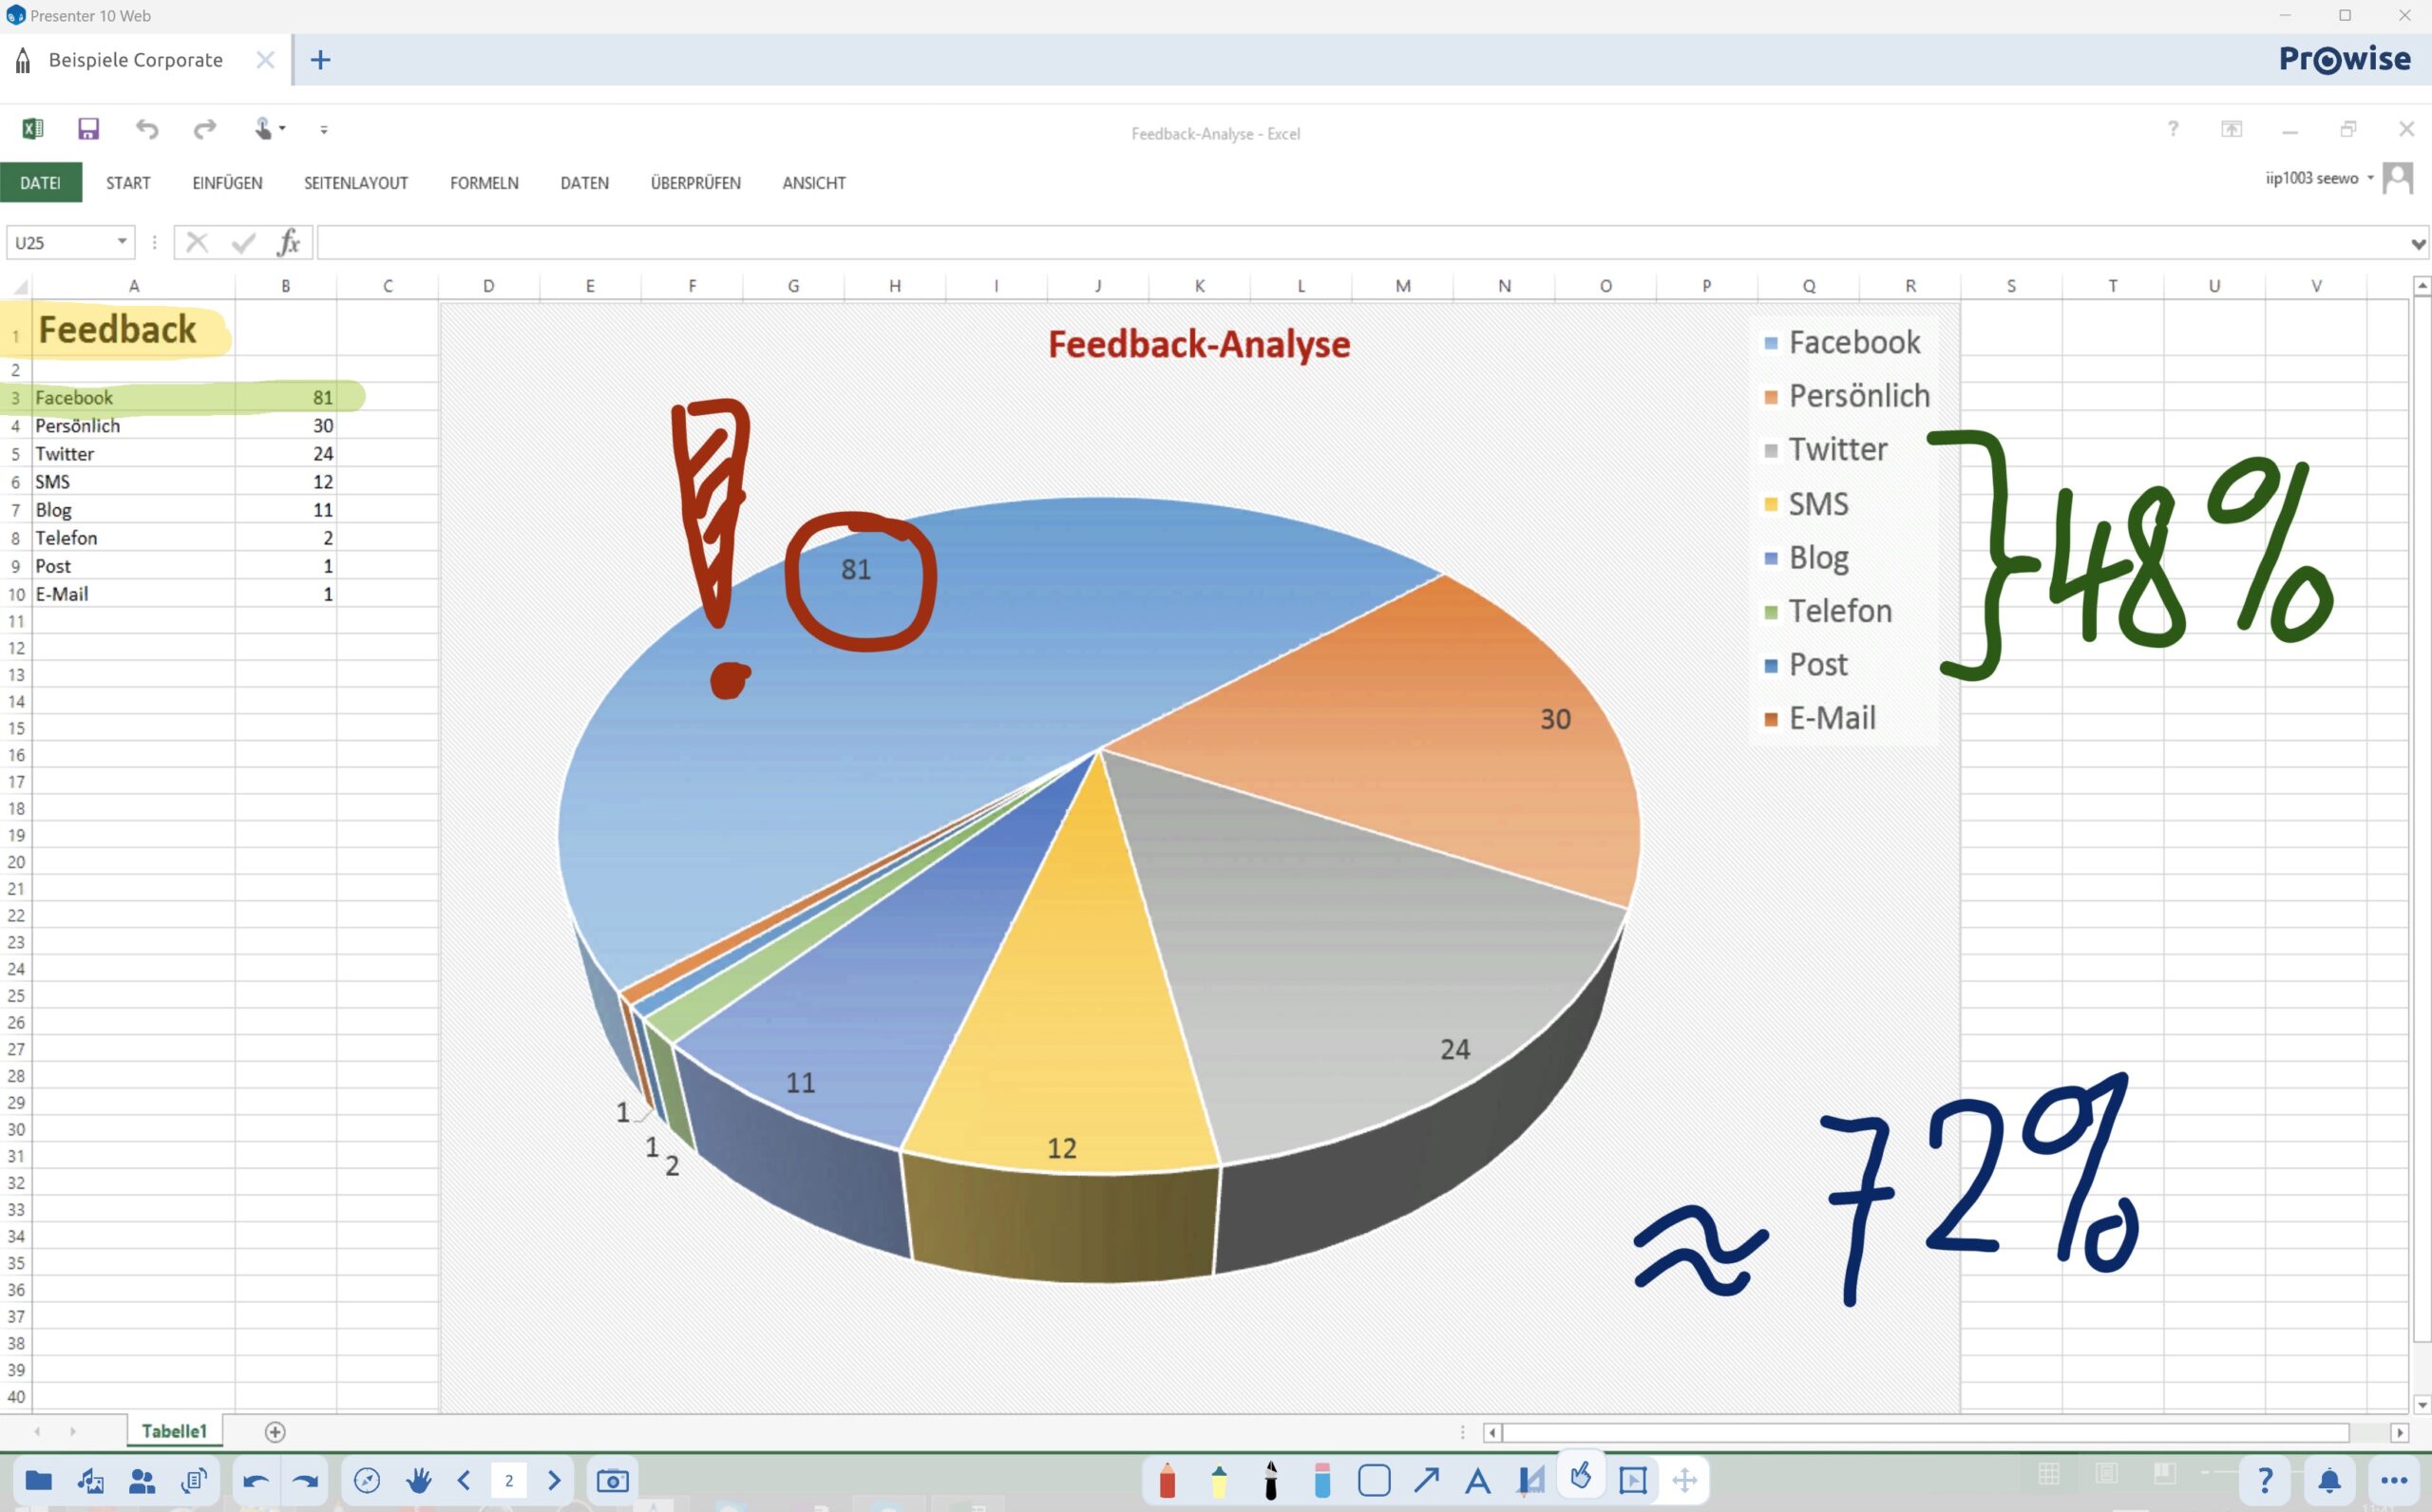Screen dimensions: 2432x1512
Task: Click the insert function fx button
Action: point(288,242)
